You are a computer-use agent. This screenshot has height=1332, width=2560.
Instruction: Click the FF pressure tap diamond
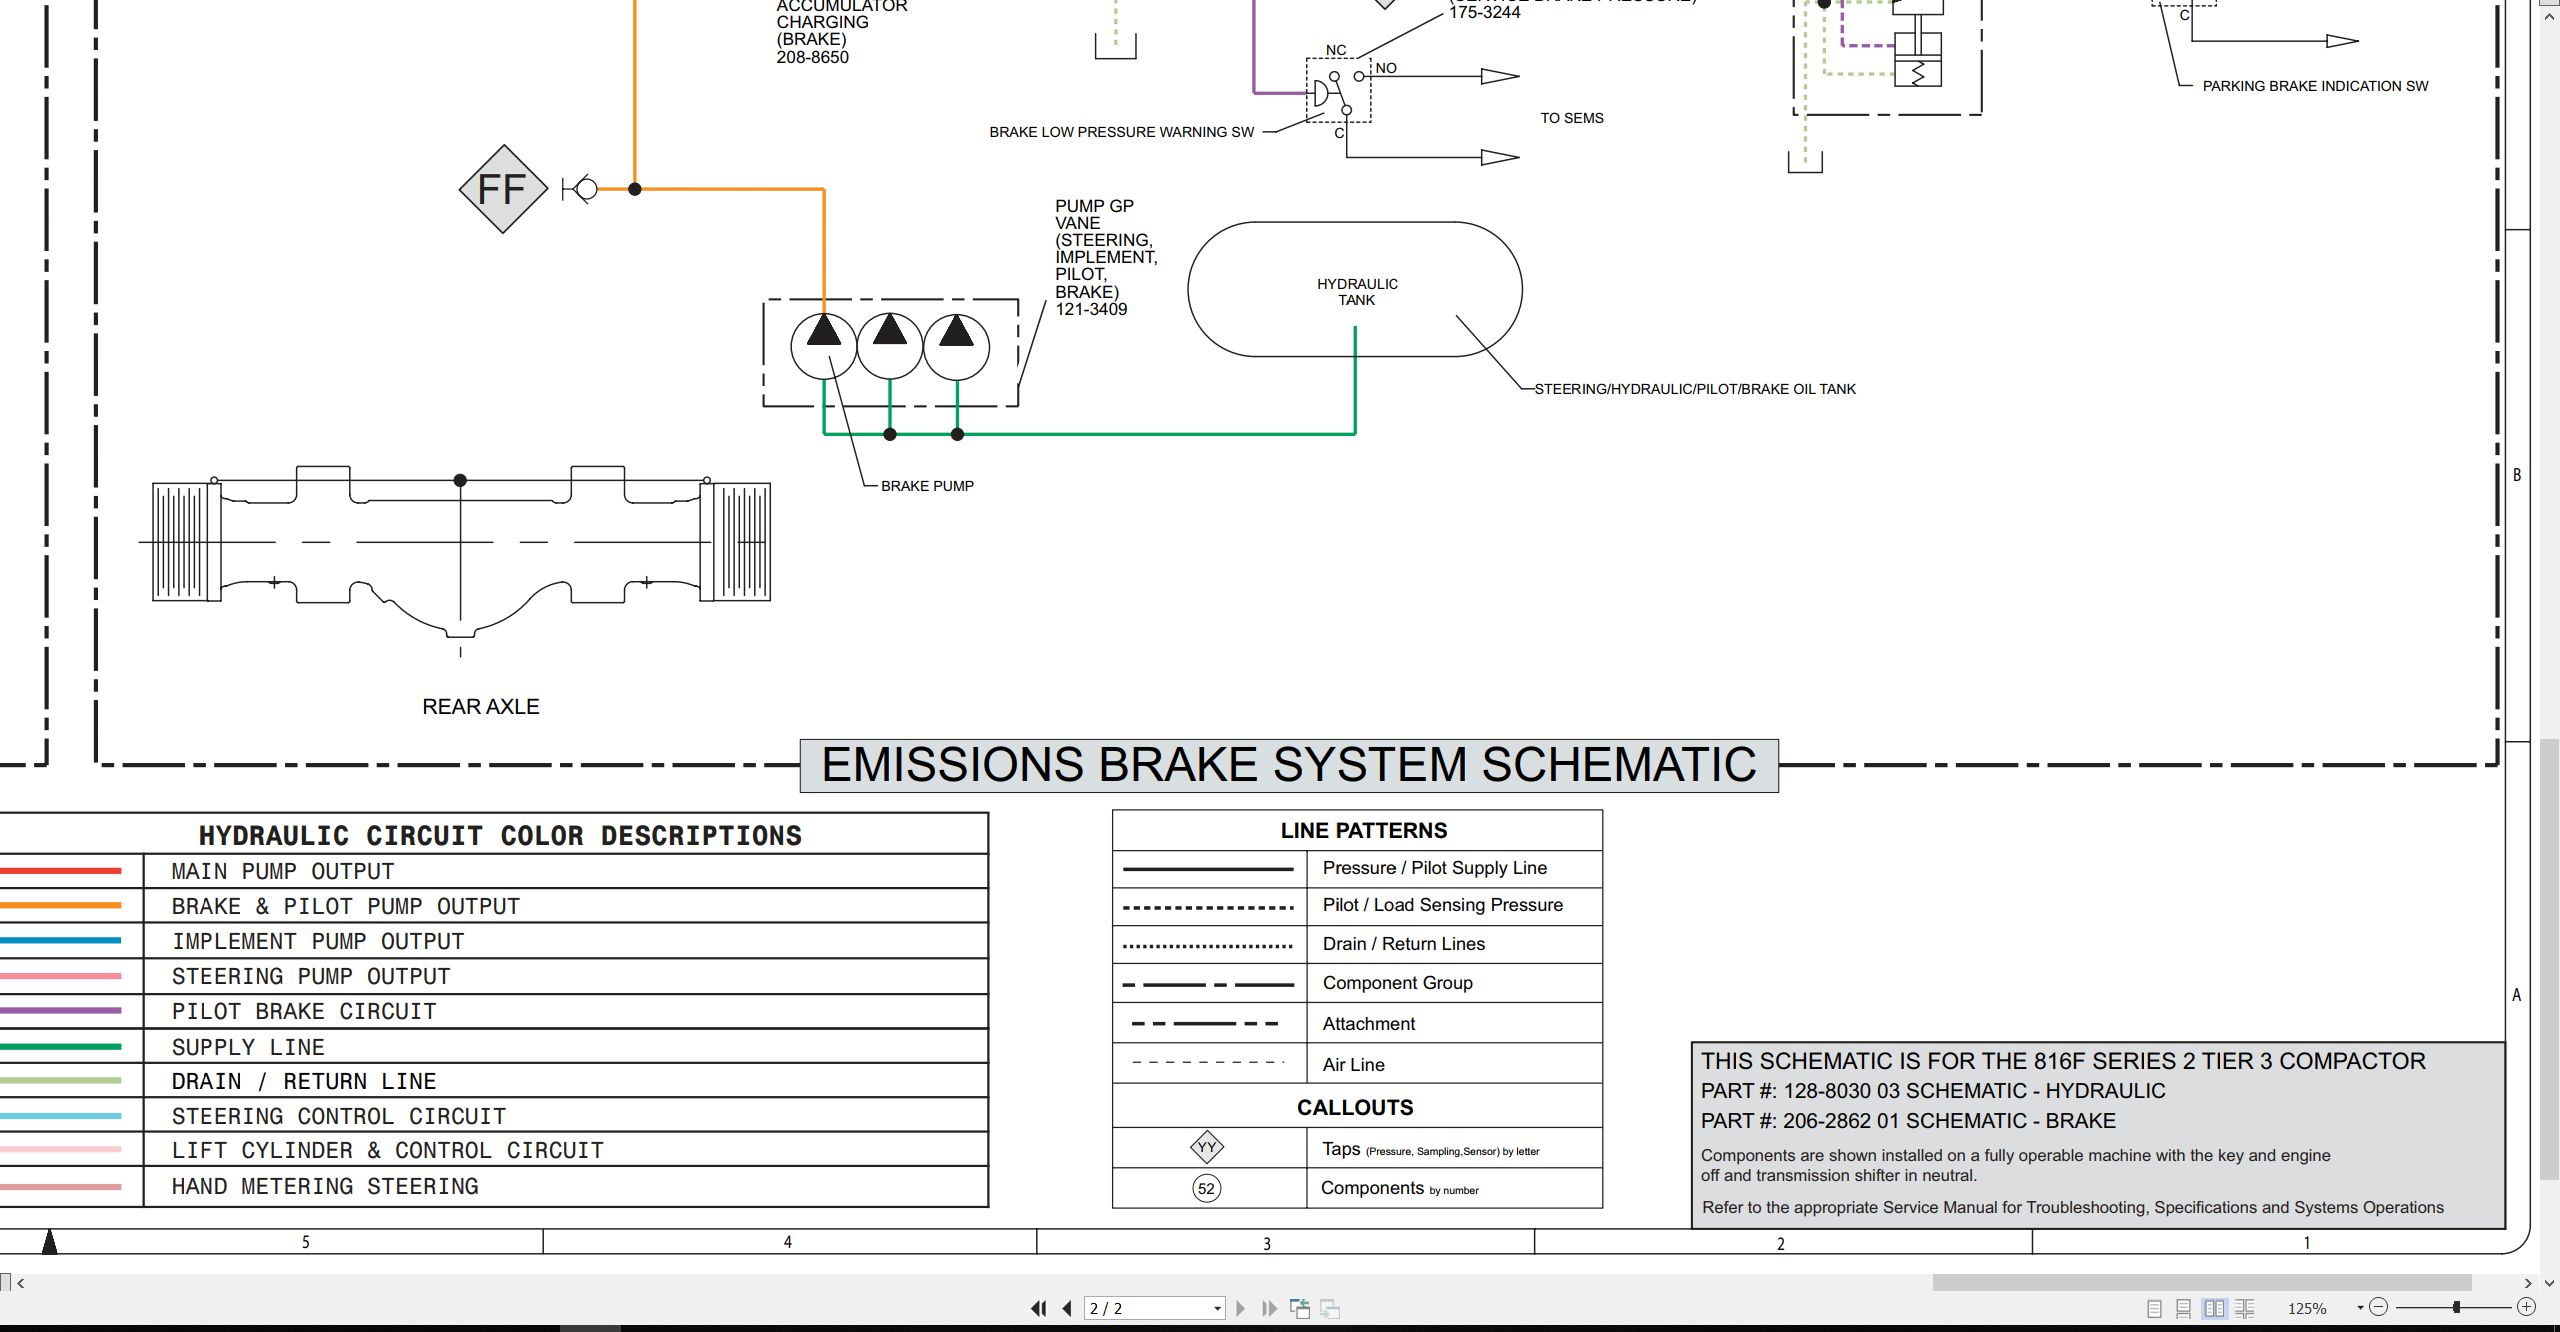(x=503, y=189)
